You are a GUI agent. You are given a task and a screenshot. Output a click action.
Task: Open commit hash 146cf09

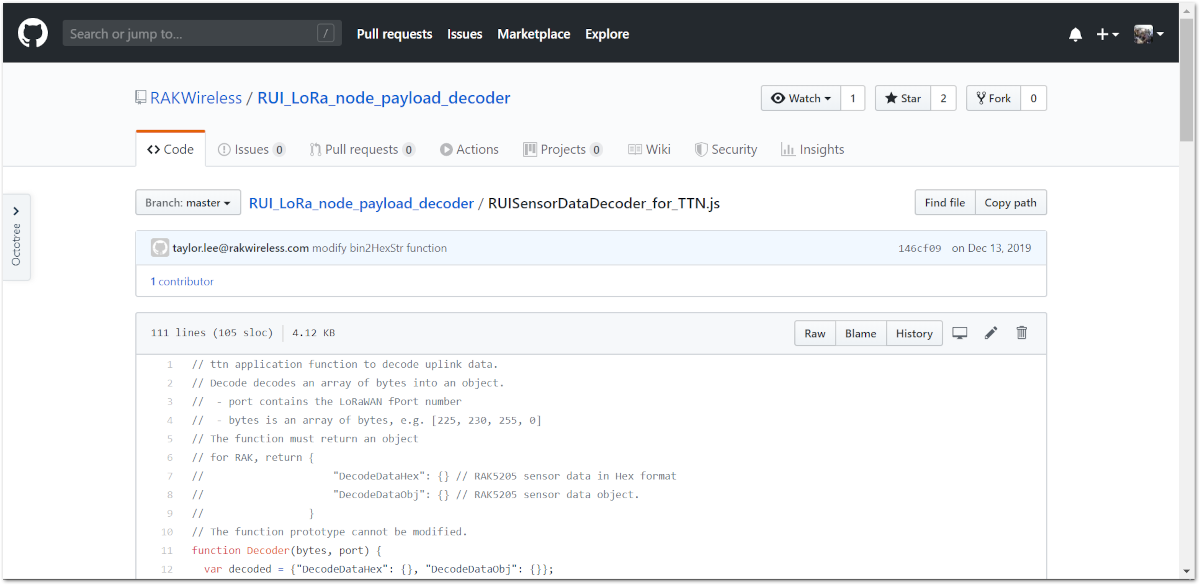tap(919, 248)
